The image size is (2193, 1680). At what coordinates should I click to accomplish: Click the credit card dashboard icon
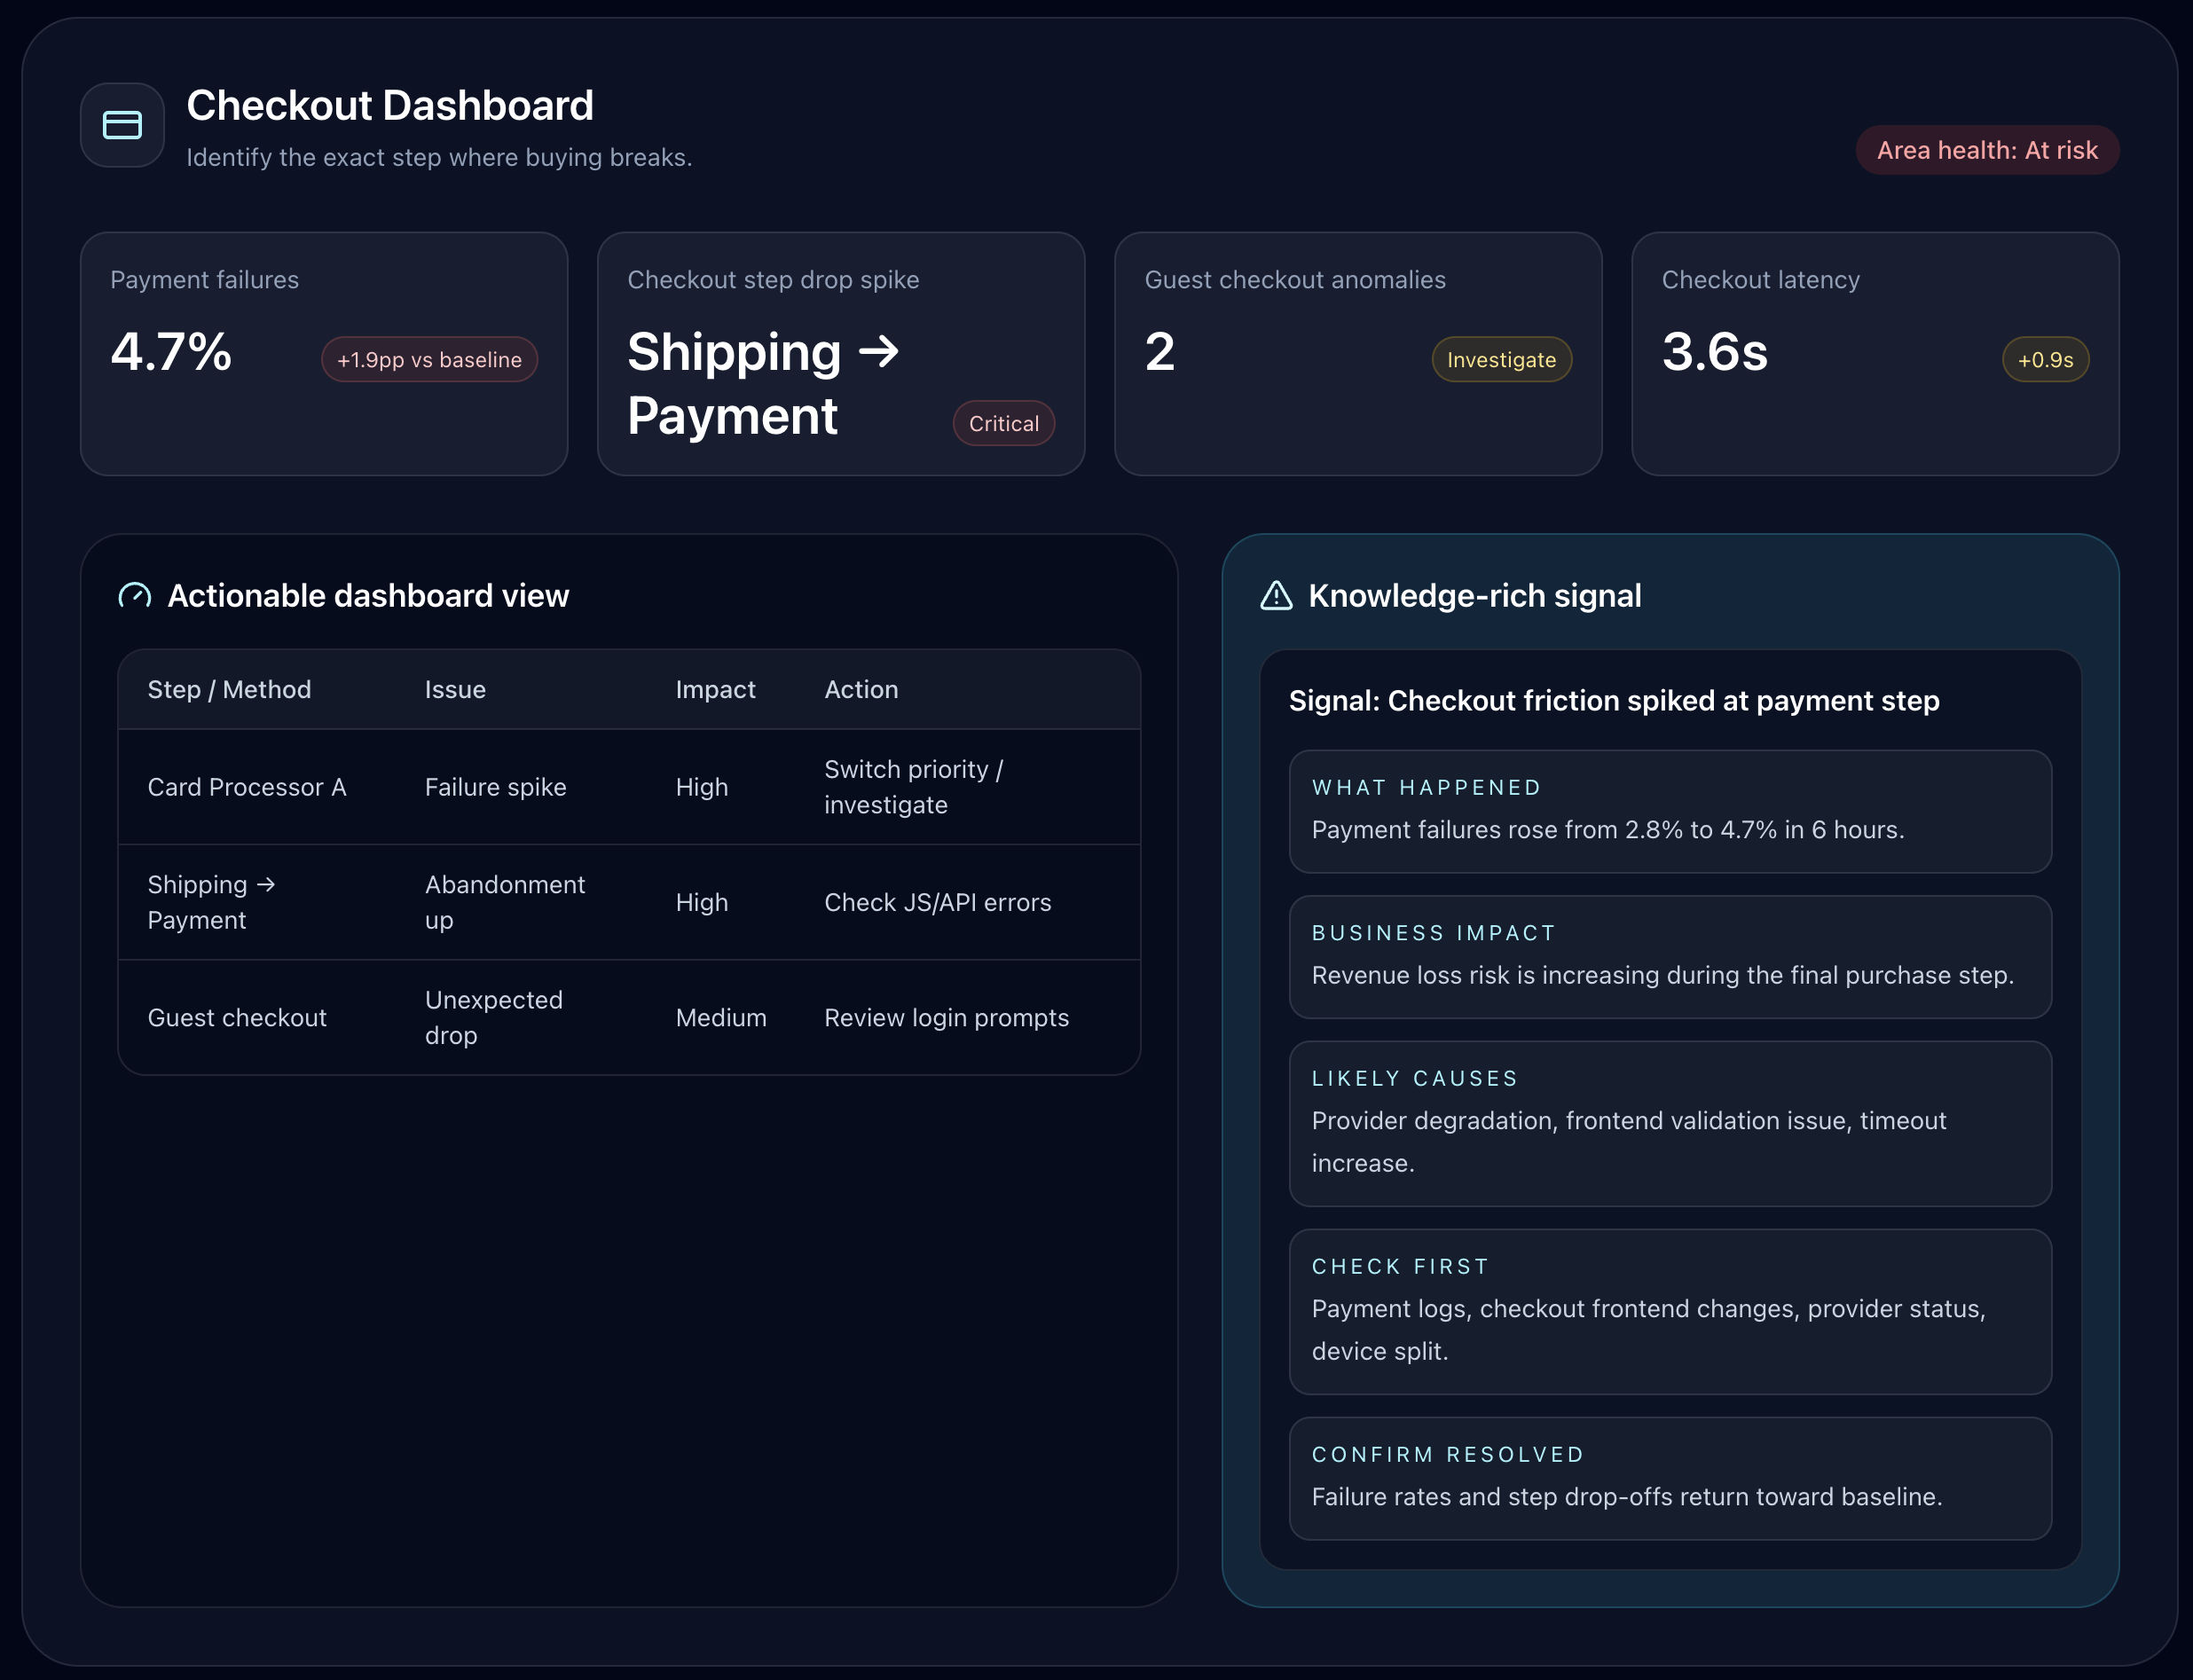click(122, 125)
